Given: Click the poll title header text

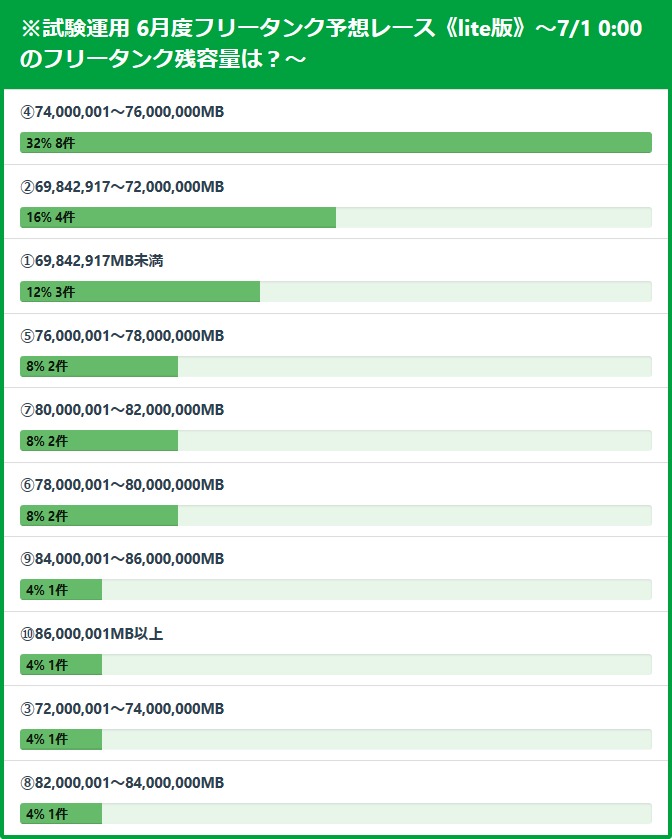Looking at the screenshot, I should 330,43.
